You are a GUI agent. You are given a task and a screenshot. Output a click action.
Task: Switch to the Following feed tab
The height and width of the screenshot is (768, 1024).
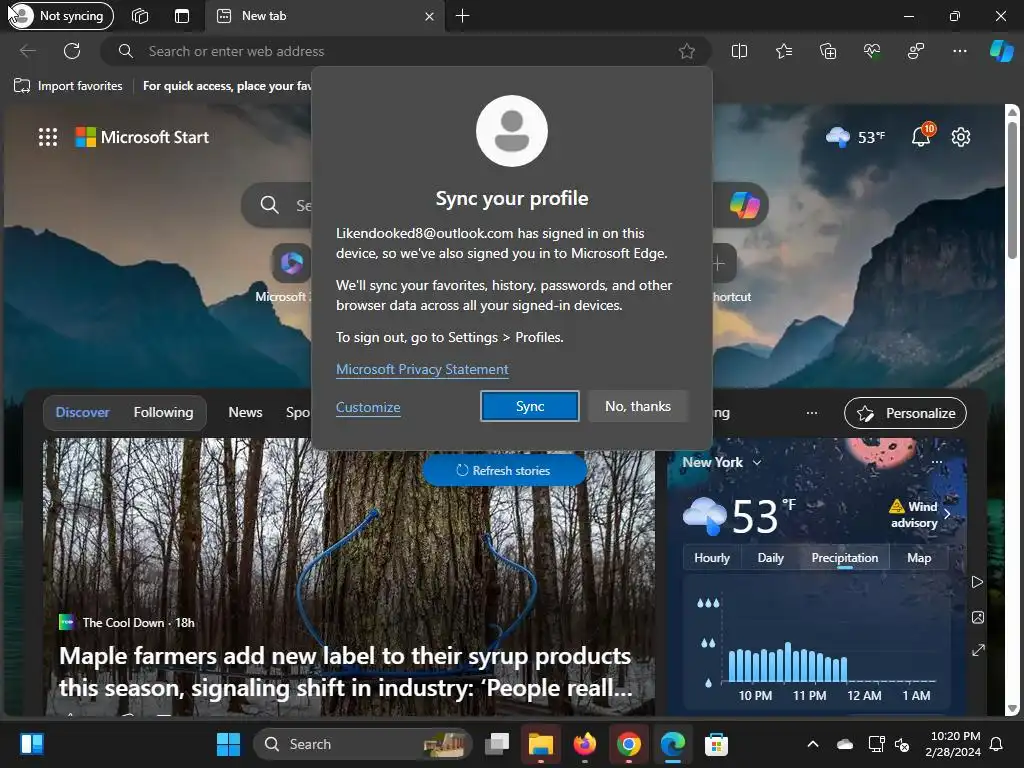(x=163, y=412)
